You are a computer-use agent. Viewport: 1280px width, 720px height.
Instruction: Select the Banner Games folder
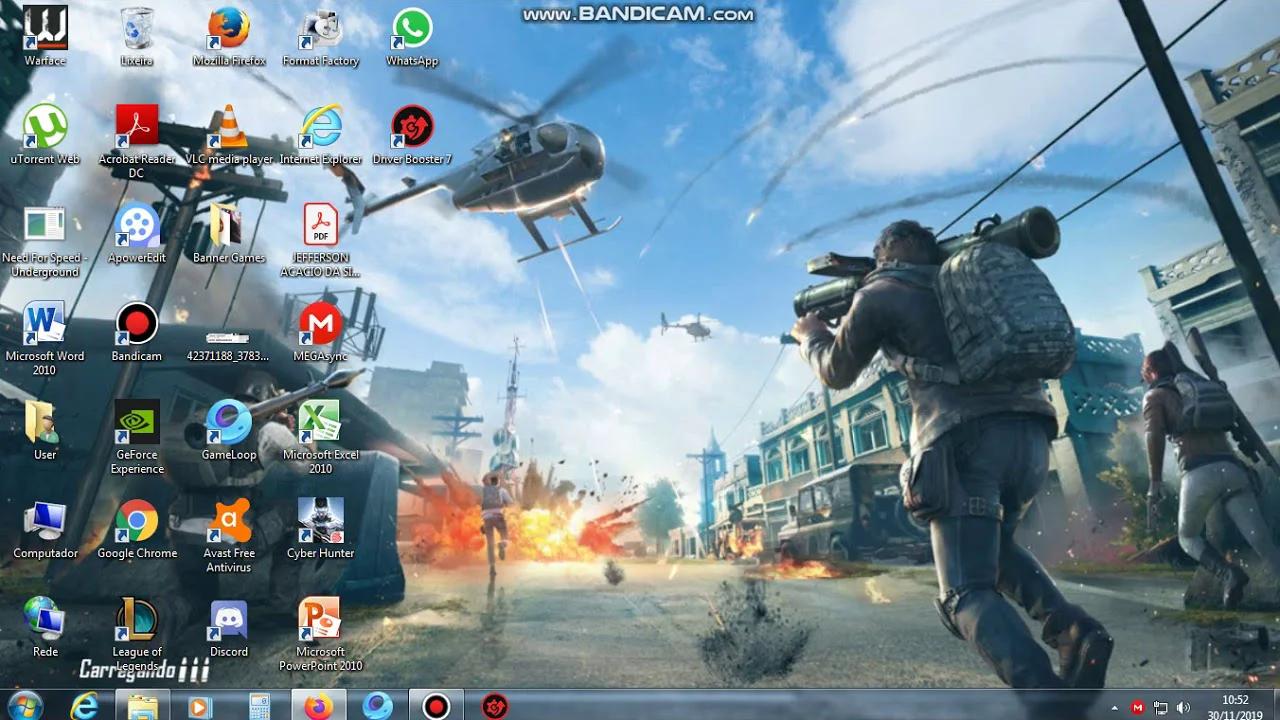(229, 226)
